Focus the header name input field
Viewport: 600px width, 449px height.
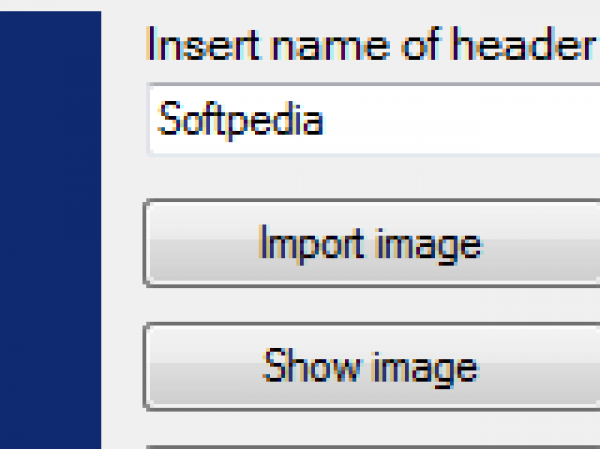(x=372, y=121)
